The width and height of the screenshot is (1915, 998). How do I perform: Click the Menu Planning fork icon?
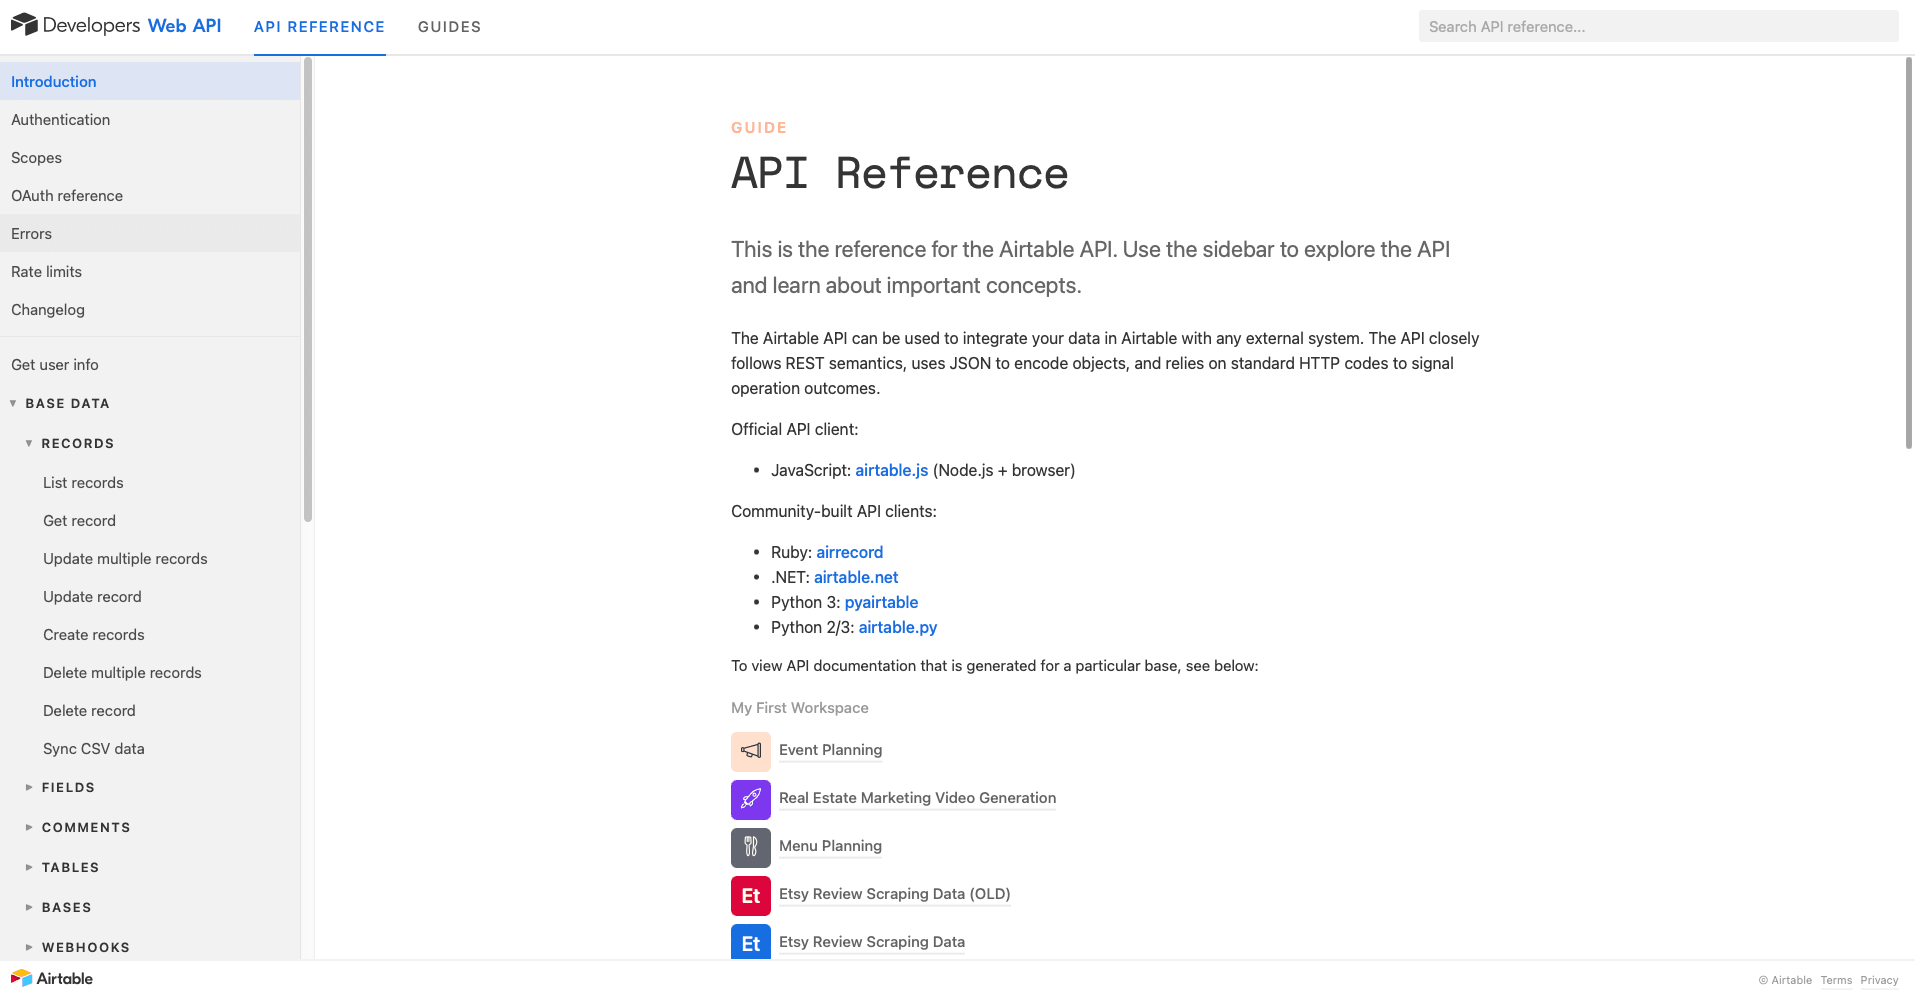pos(750,847)
